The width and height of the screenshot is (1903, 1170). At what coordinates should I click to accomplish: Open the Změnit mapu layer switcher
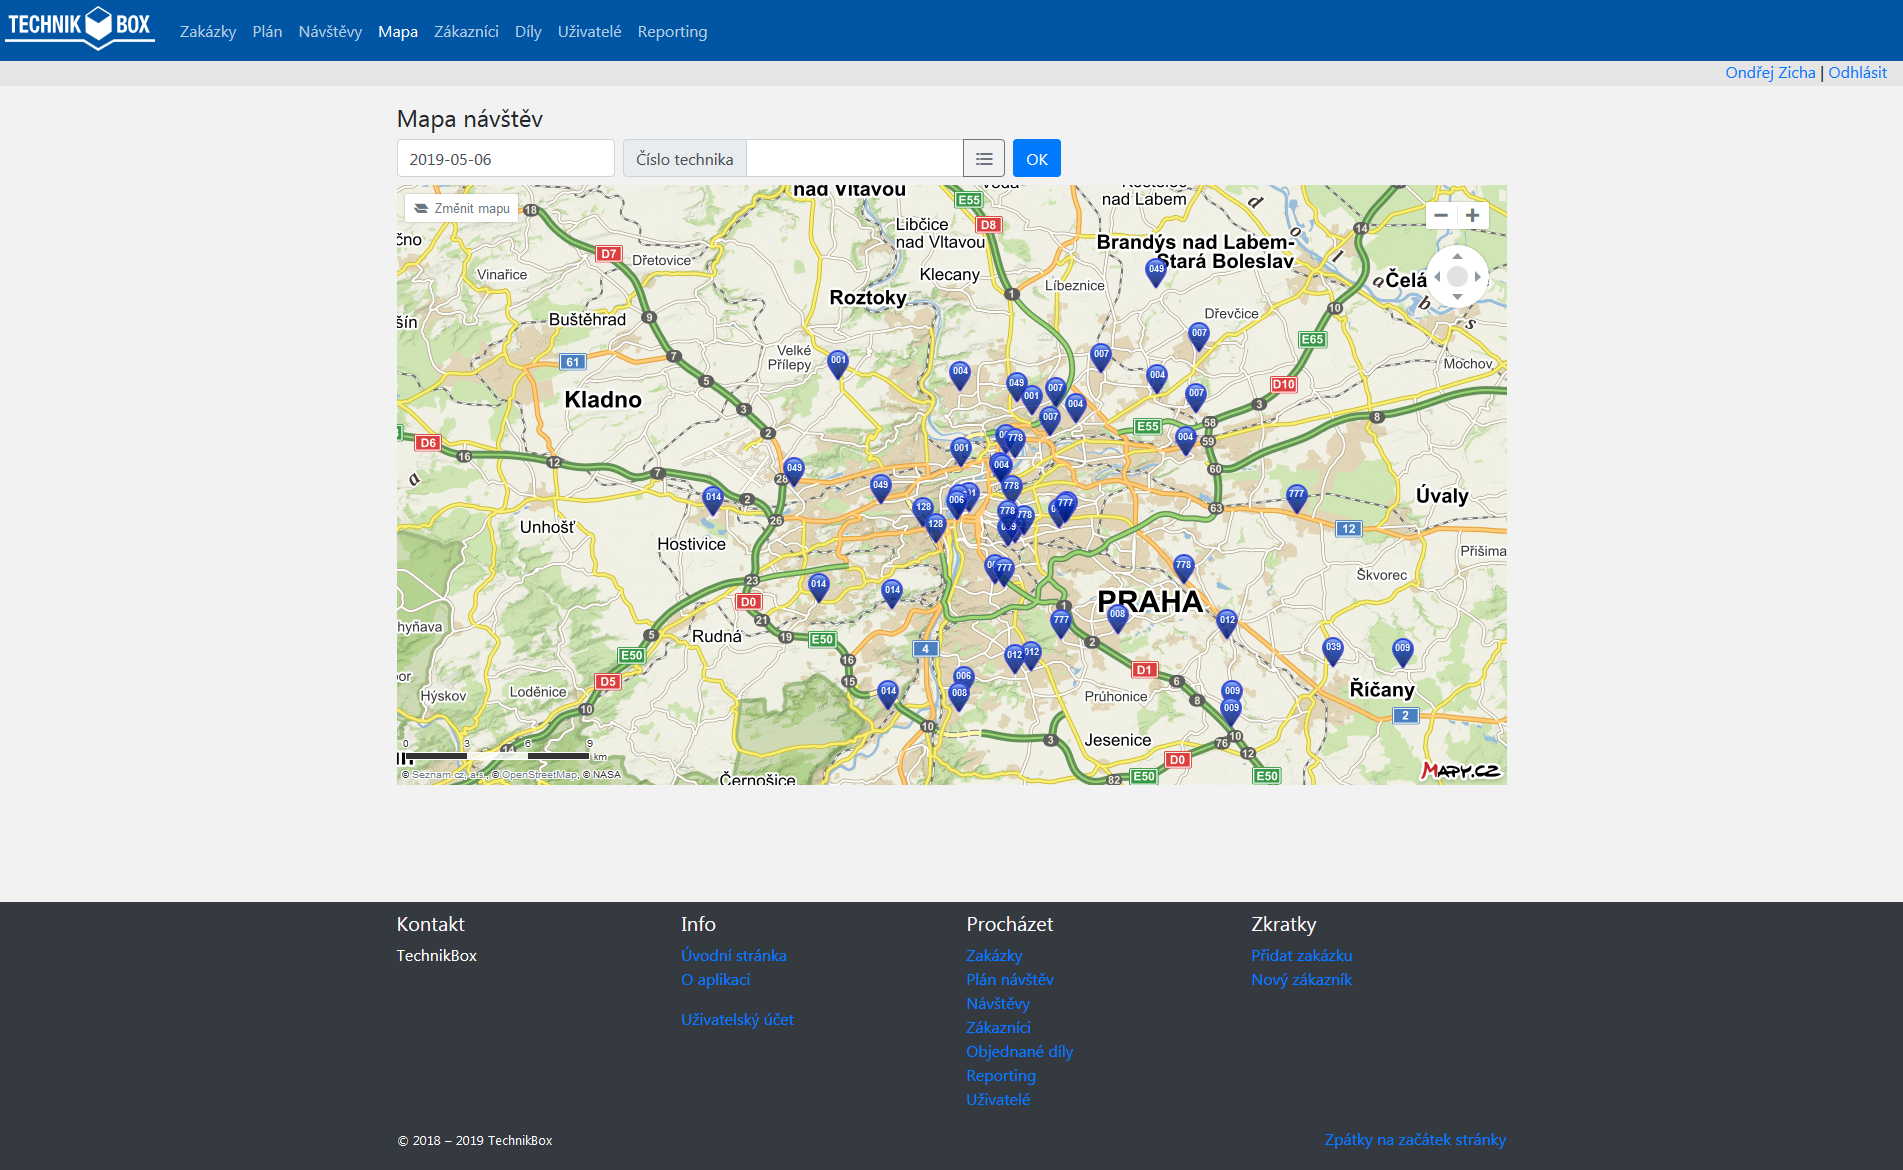[x=463, y=208]
